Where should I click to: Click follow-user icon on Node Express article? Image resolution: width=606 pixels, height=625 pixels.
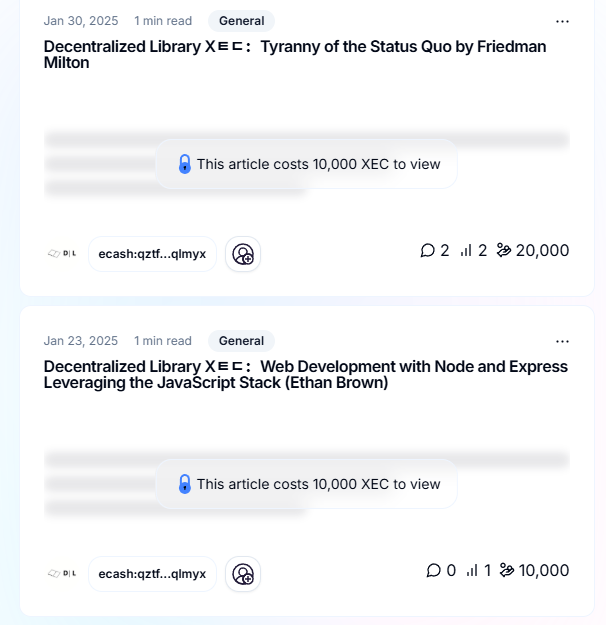tap(243, 574)
